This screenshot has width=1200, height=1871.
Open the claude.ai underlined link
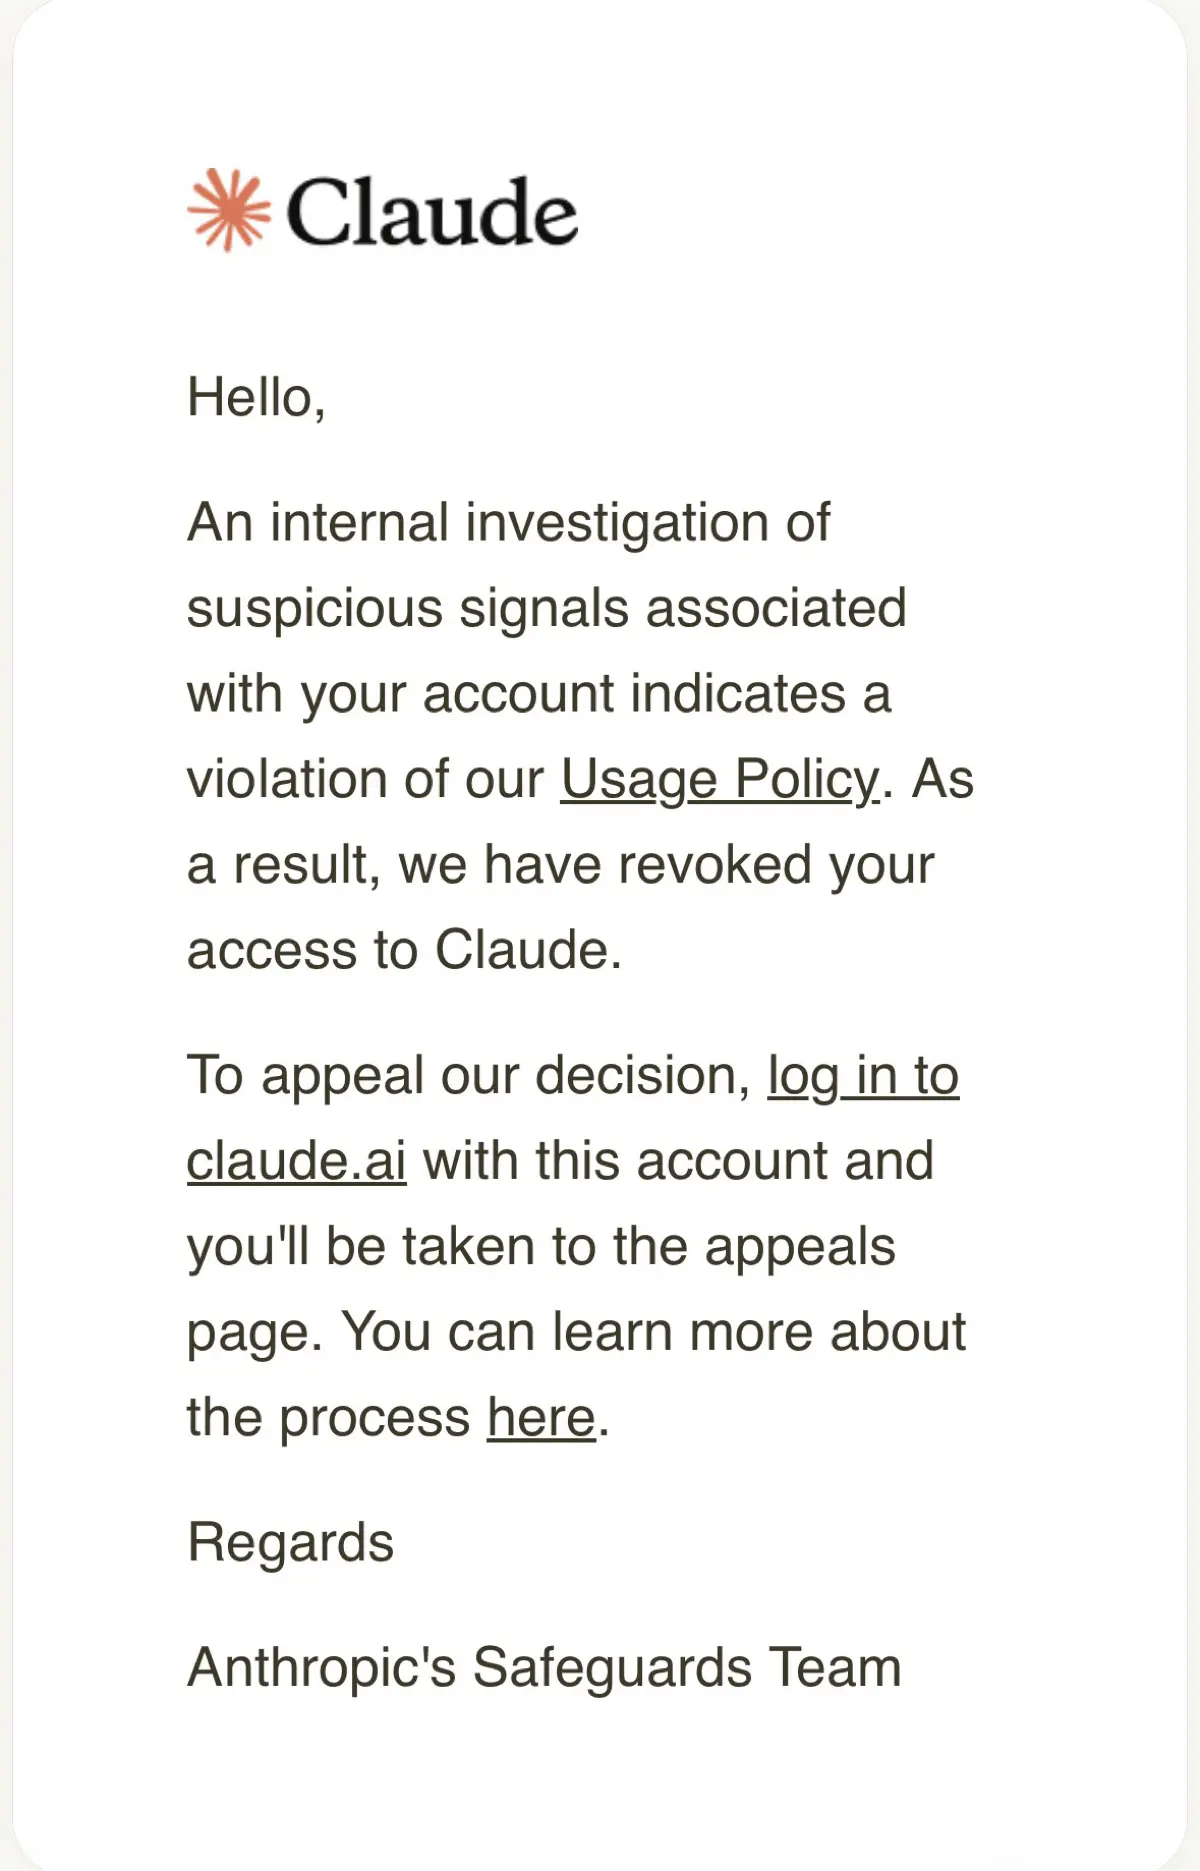pos(296,1161)
